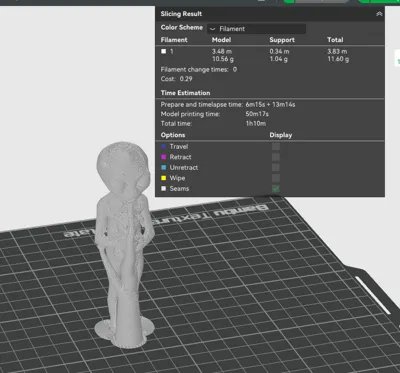Enable the Unretract display checkbox
The height and width of the screenshot is (373, 400).
(276, 167)
